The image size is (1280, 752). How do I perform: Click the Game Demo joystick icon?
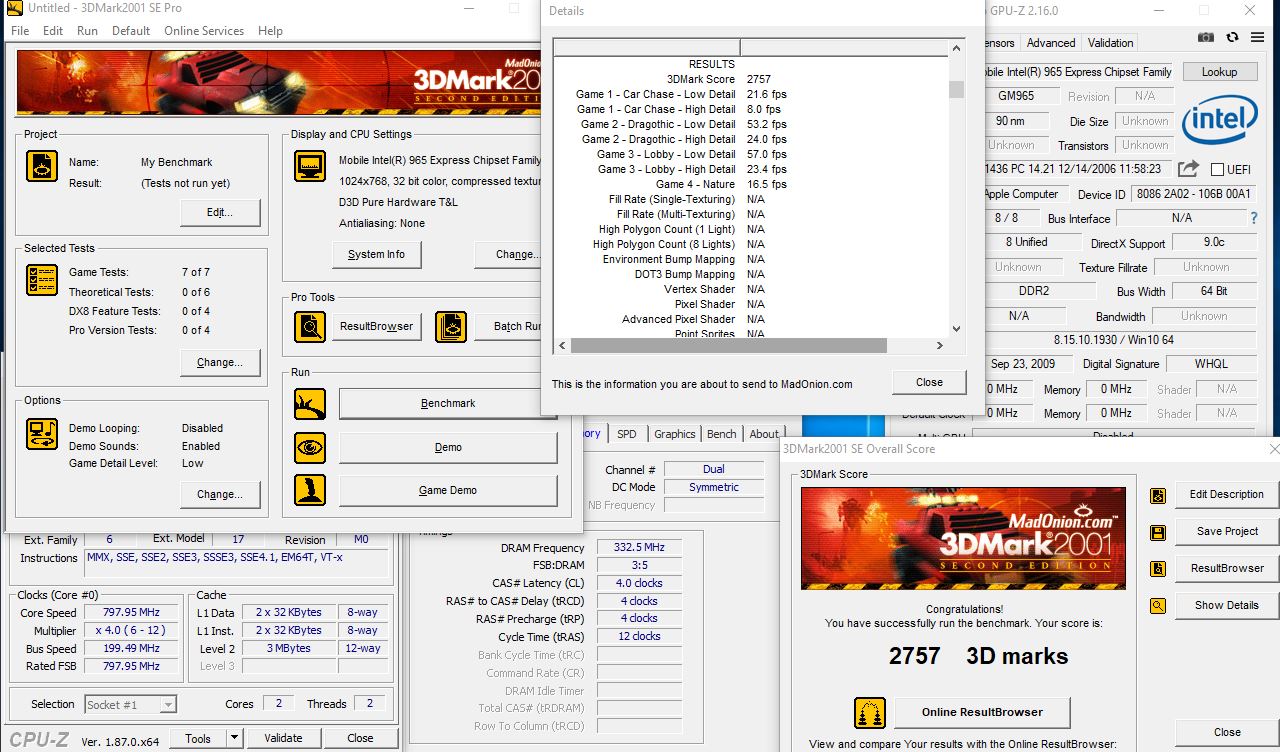(309, 490)
